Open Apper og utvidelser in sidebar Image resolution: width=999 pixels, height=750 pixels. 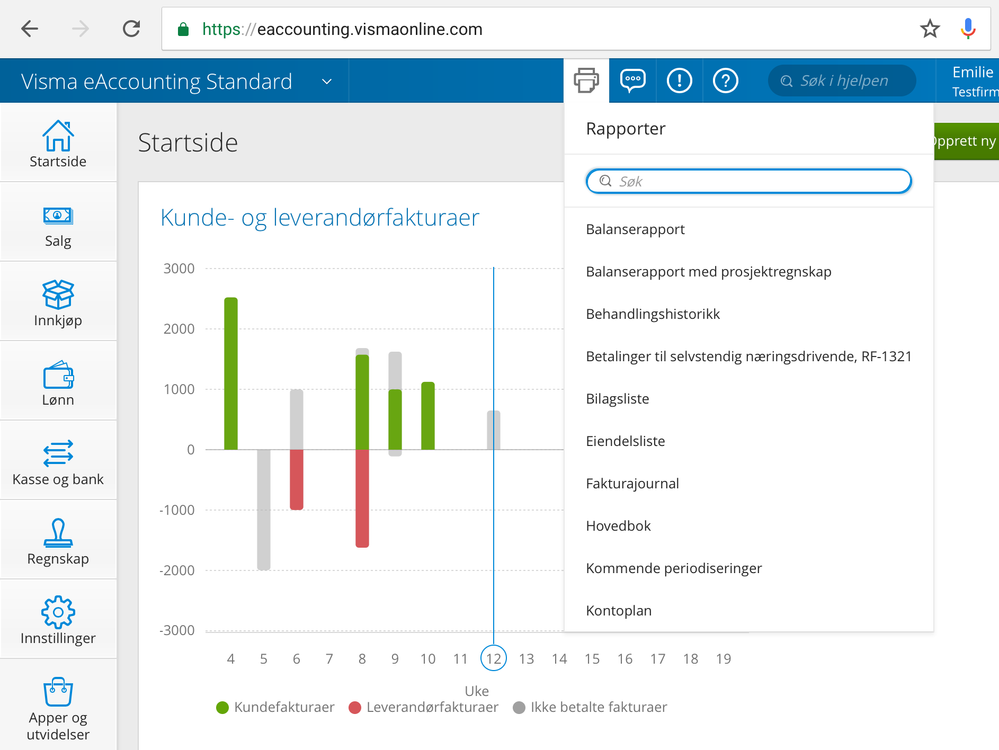point(58,706)
